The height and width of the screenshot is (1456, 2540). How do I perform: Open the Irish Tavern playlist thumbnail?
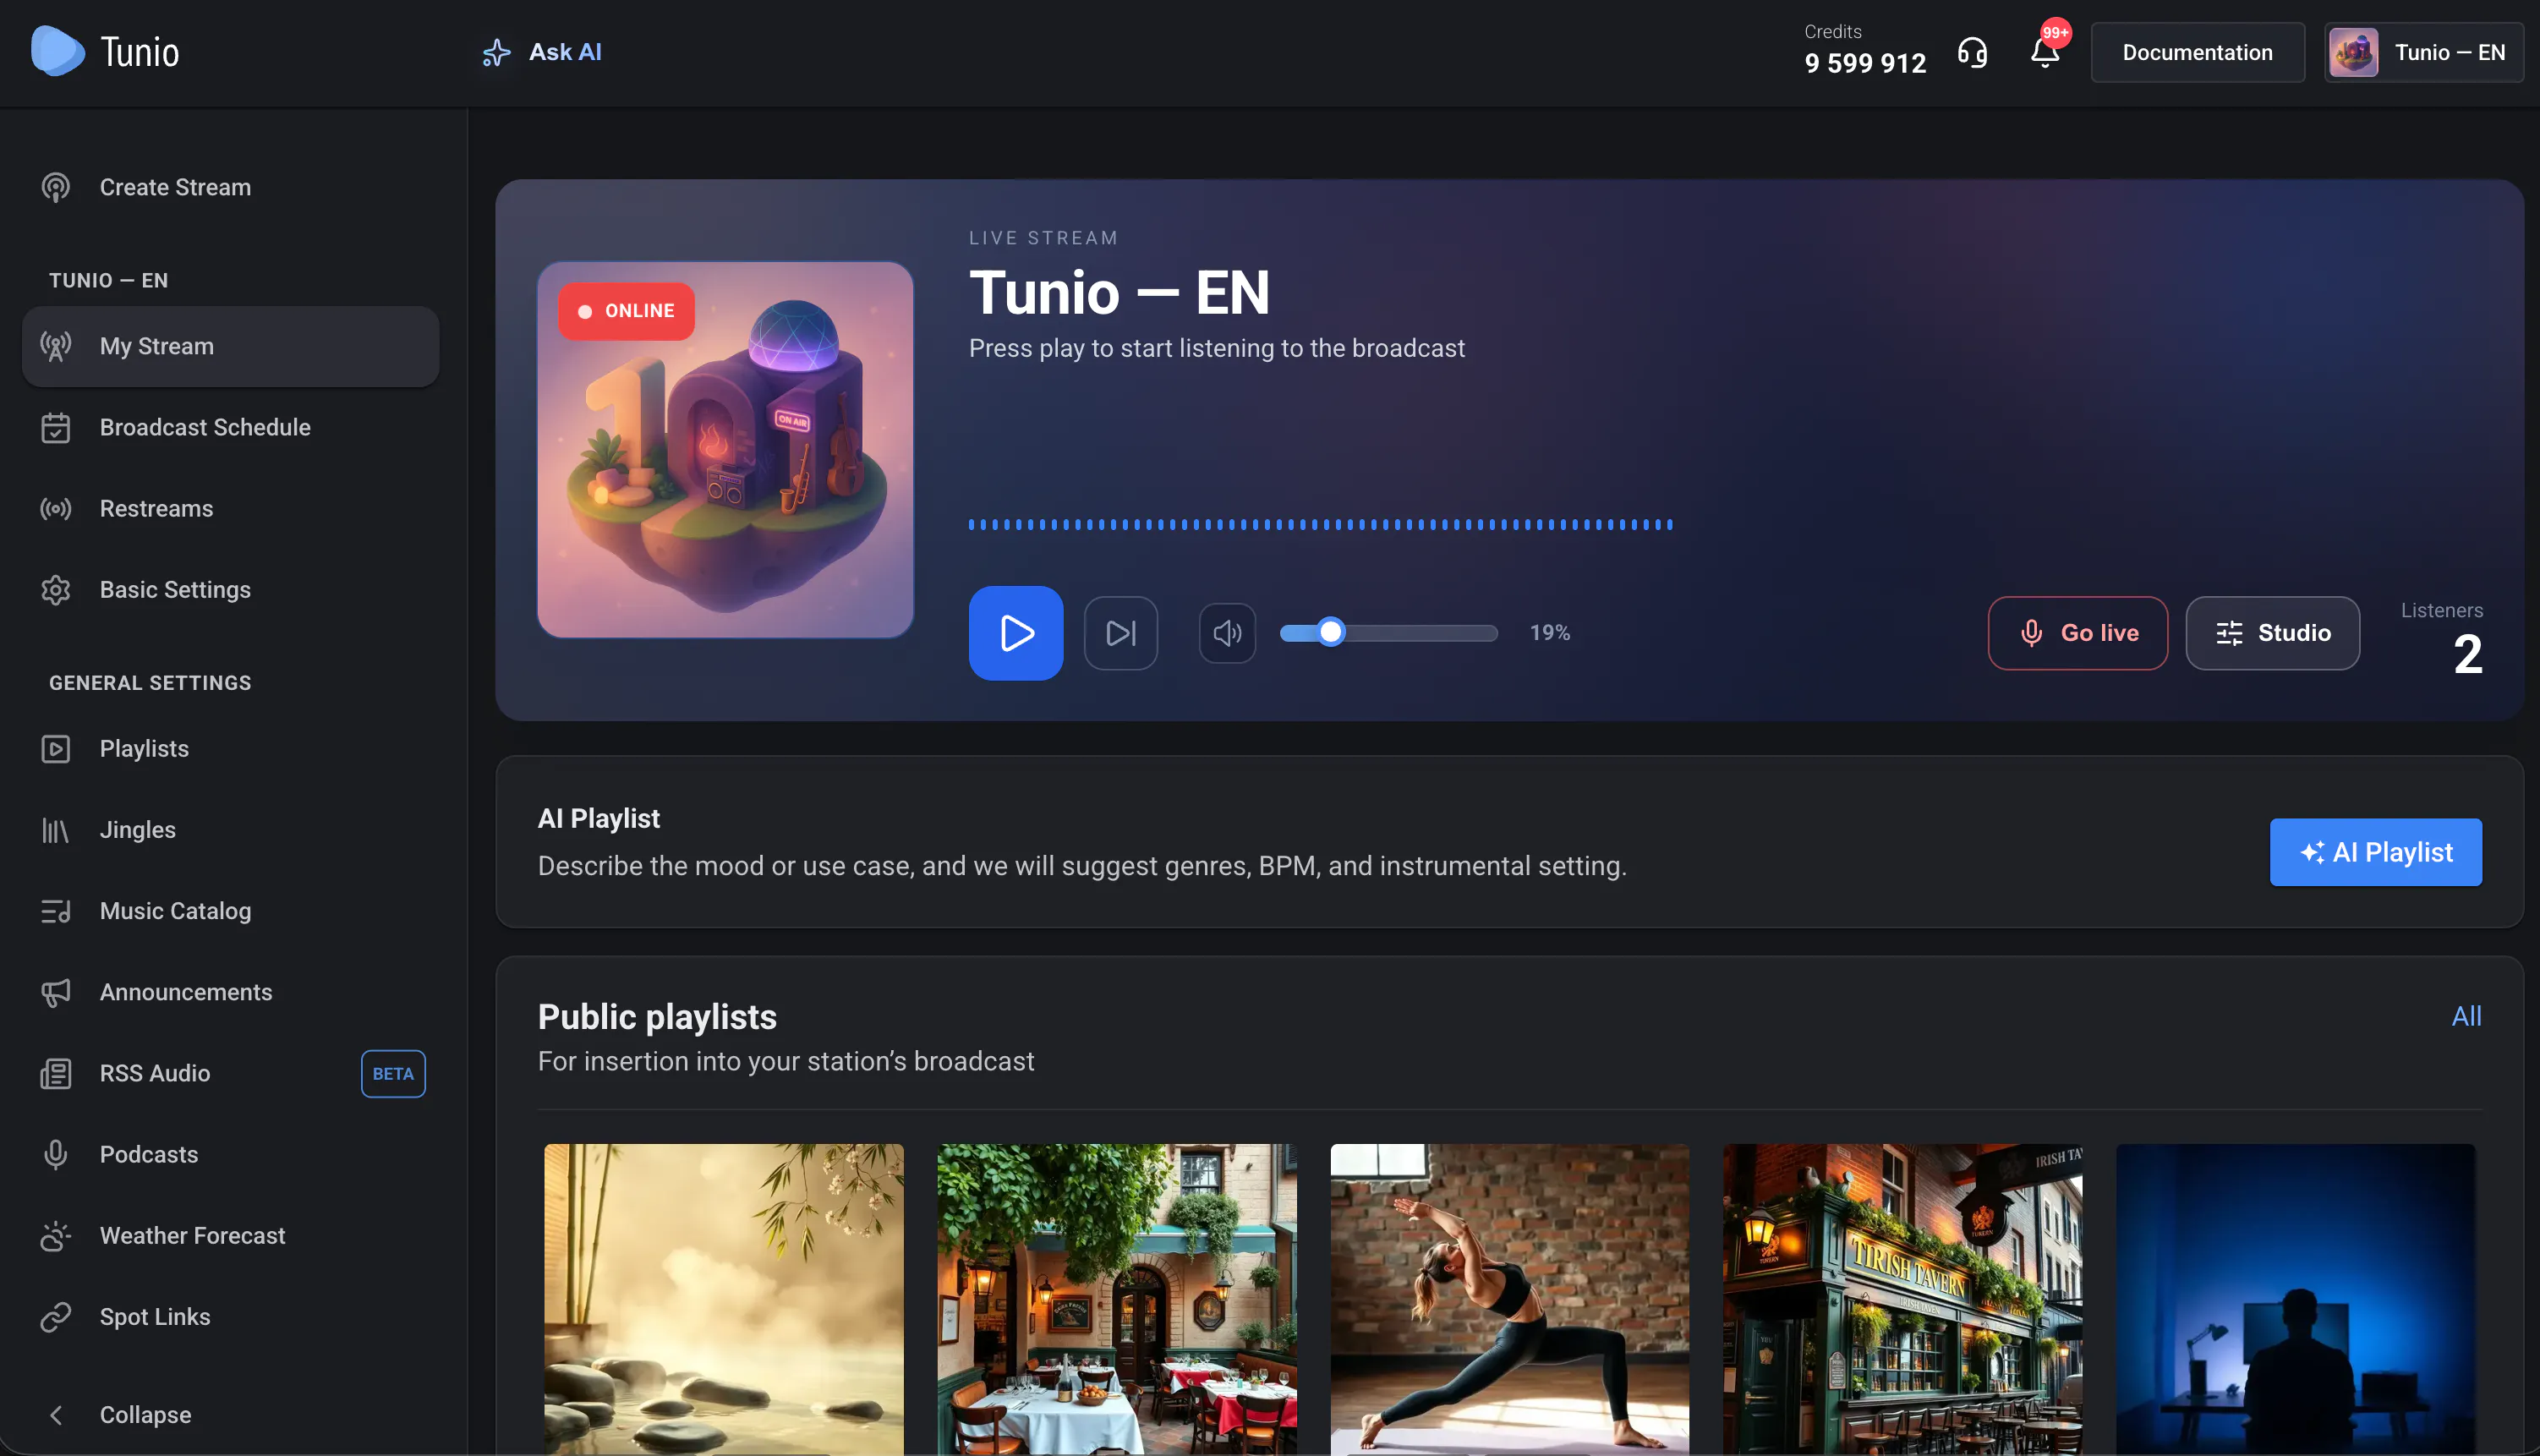pyautogui.click(x=1903, y=1299)
